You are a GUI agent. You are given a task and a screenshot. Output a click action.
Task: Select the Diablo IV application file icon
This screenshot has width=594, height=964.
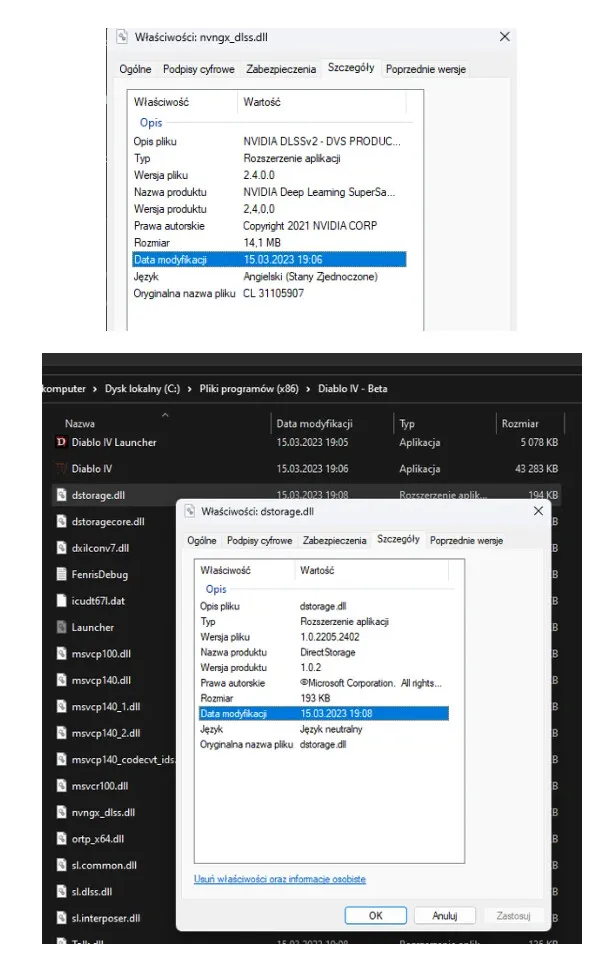(61, 468)
